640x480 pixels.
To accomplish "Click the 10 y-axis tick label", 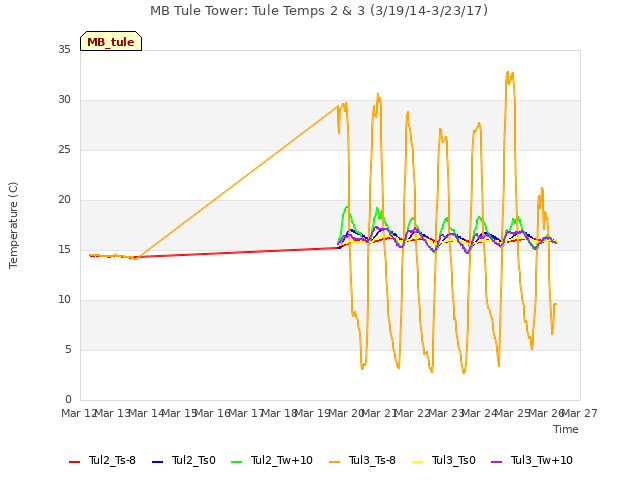I will tap(64, 300).
